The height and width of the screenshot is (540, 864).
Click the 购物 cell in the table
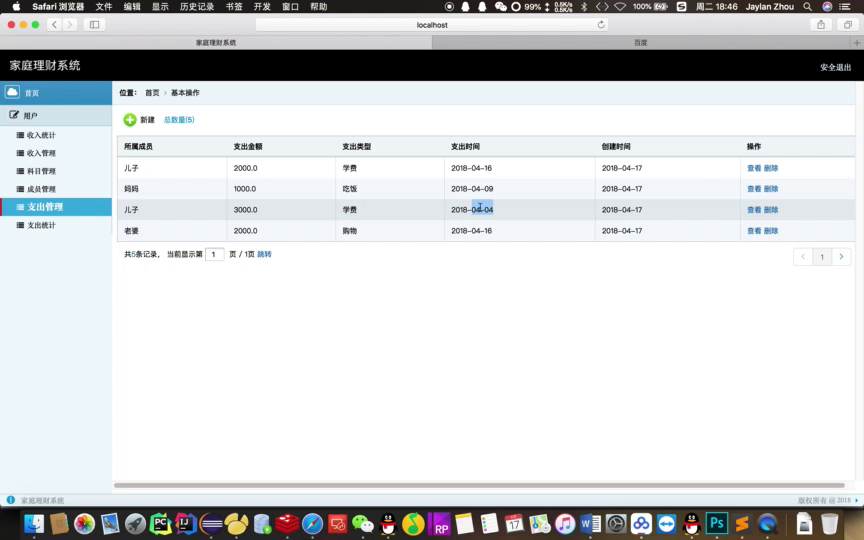[x=350, y=231]
